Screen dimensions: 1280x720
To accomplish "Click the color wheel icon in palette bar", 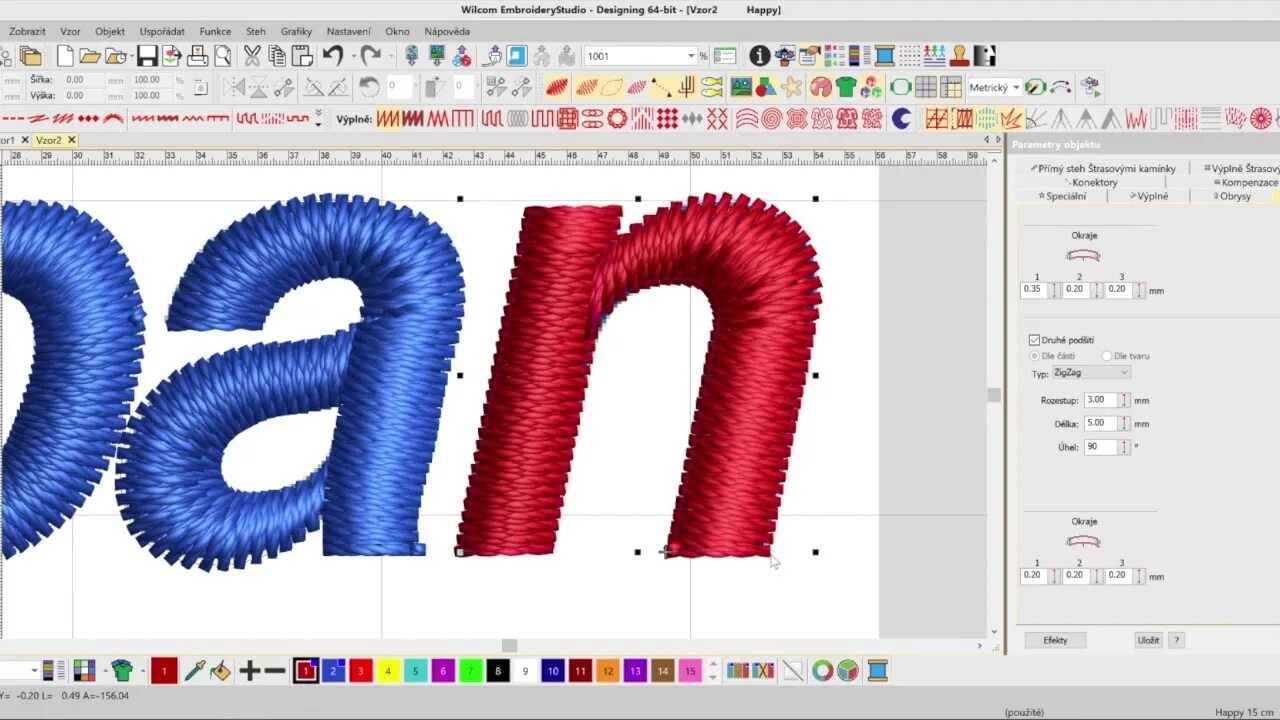I will (822, 671).
